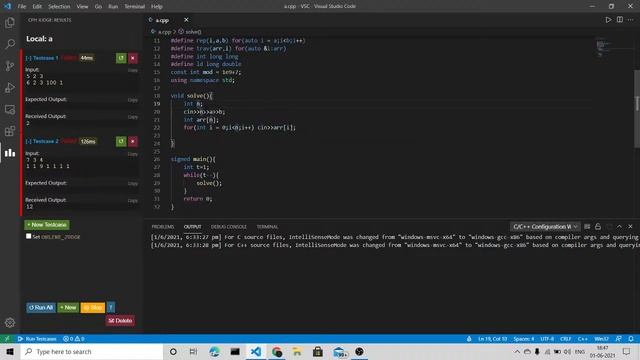Open the Run and Debug view
This screenshot has height=360, width=640.
pos(10,87)
